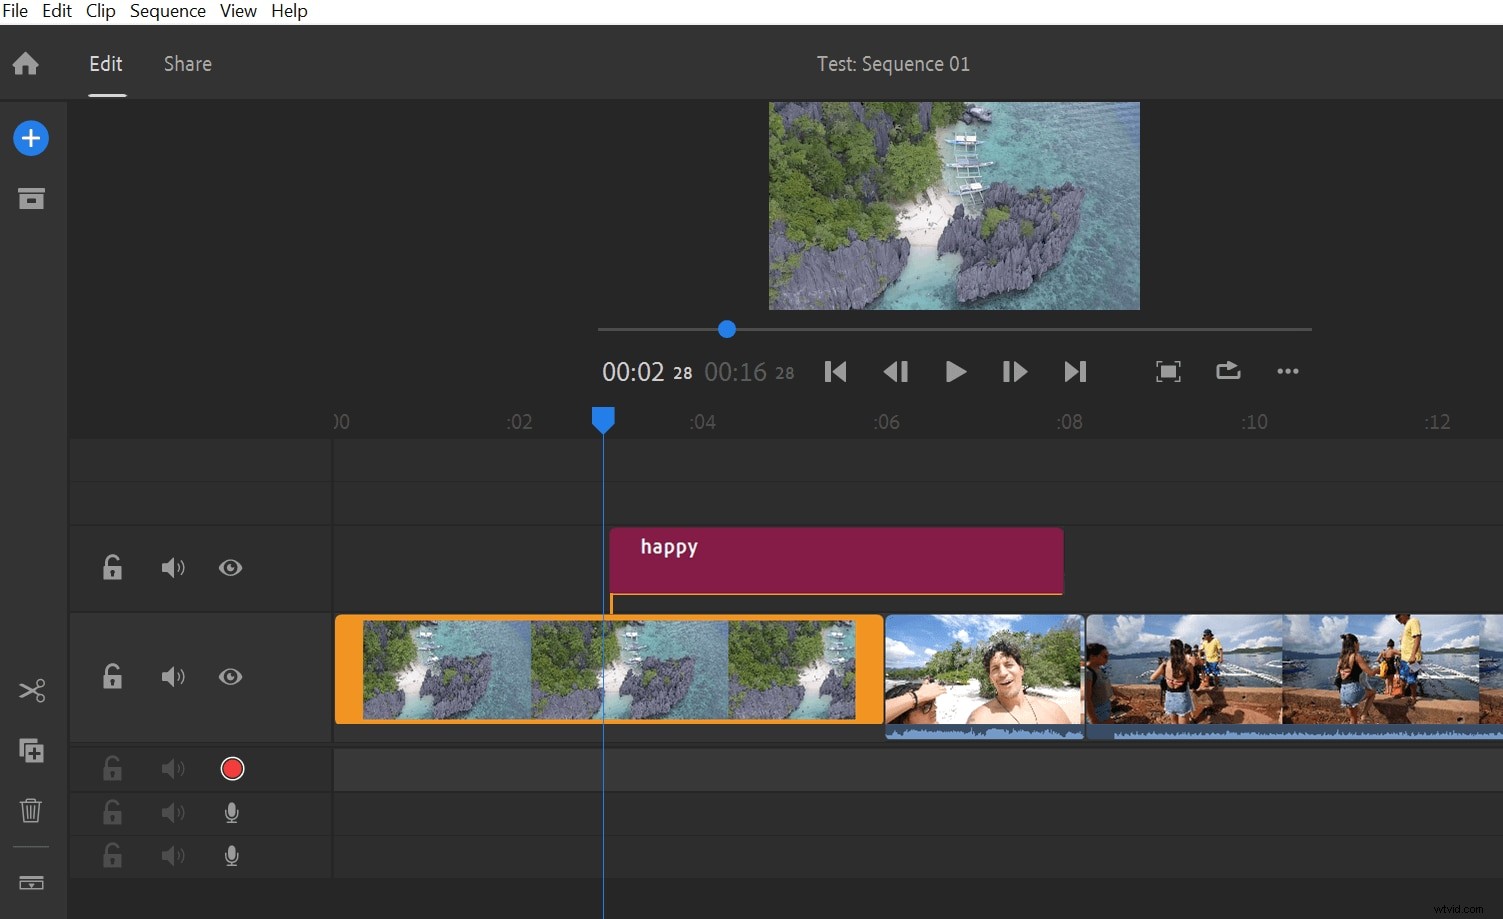The height and width of the screenshot is (919, 1503).
Task: Click the blue preview scrubber handle
Action: pyautogui.click(x=726, y=329)
